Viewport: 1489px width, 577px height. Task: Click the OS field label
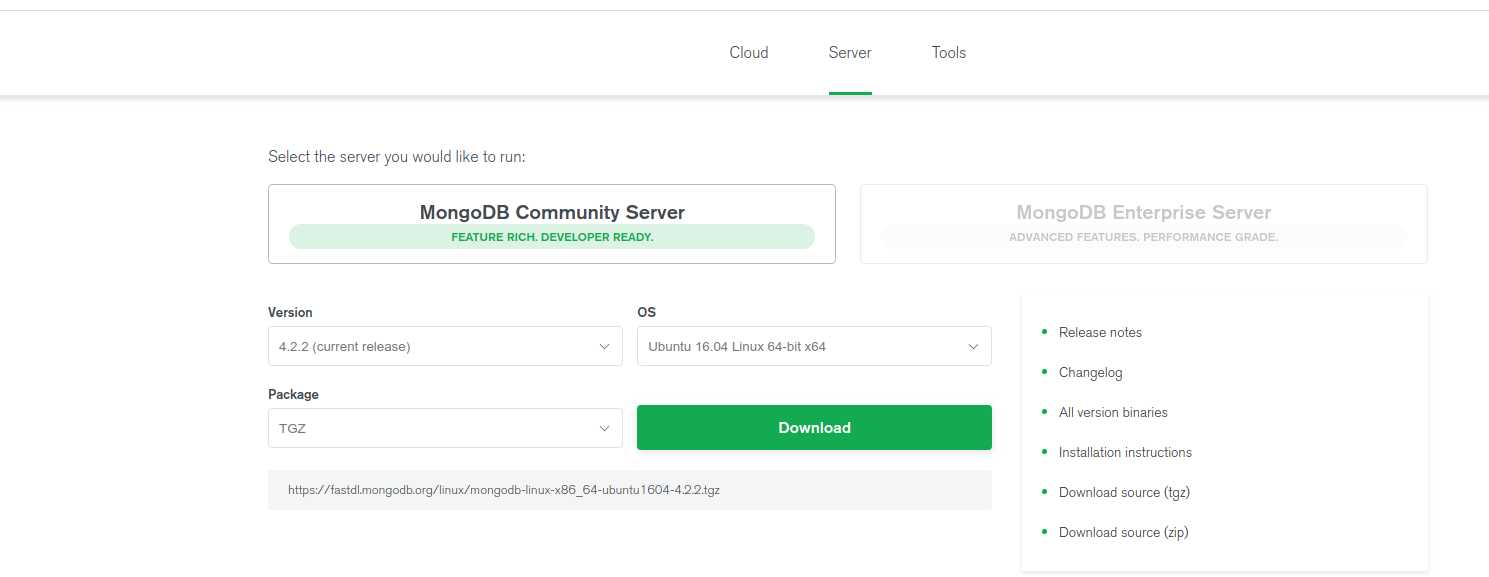[646, 312]
